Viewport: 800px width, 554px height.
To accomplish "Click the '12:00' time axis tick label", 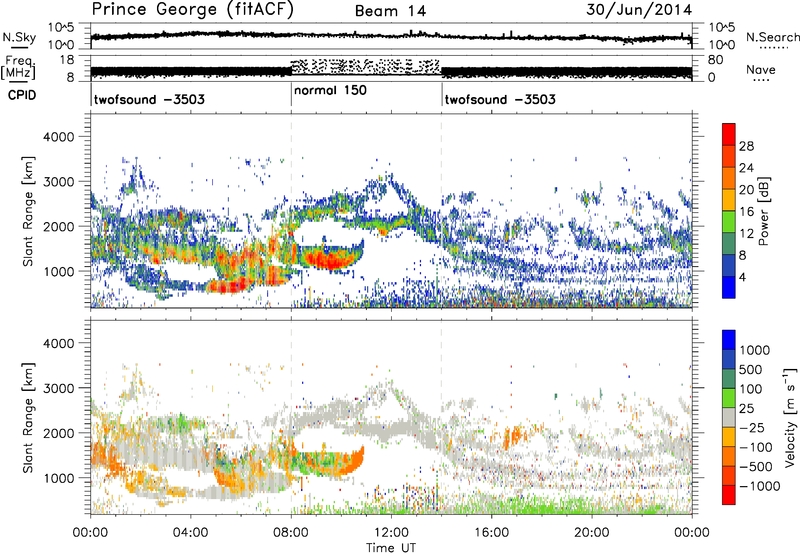I will [x=391, y=533].
